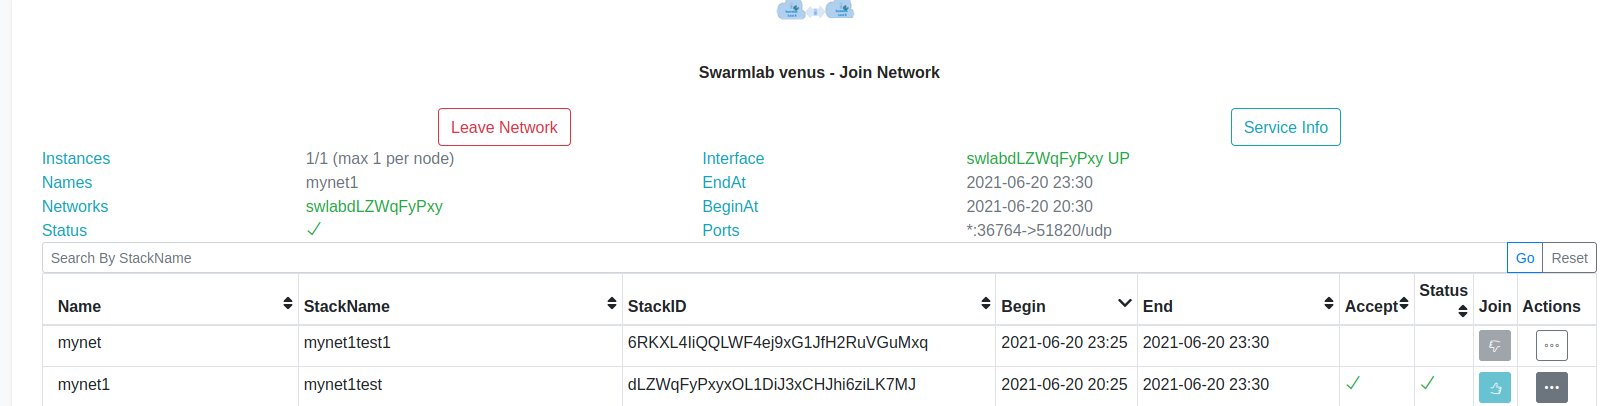
Task: Sort by Accept column arrows
Action: click(x=1404, y=303)
